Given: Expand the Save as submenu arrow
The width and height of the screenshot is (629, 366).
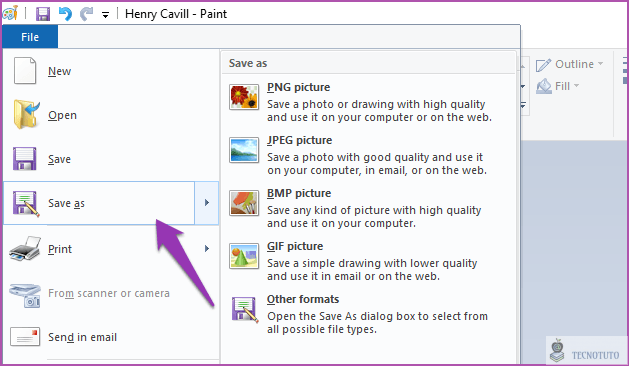Looking at the screenshot, I should [207, 203].
